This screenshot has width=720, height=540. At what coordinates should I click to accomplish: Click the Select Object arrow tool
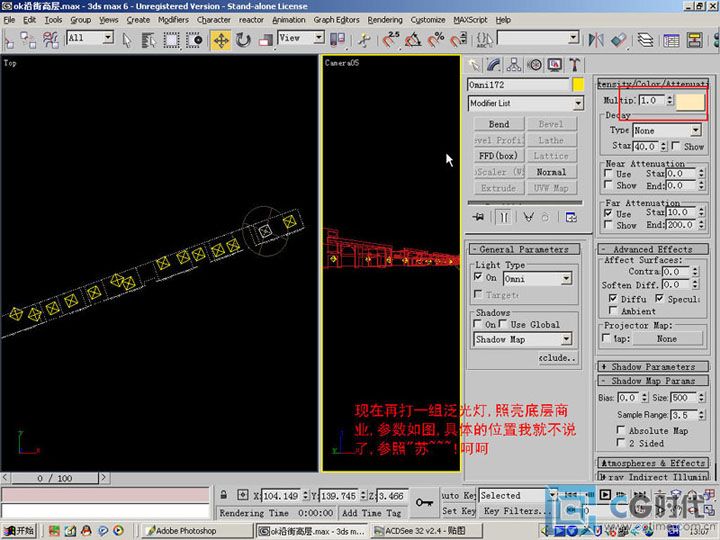tap(127, 40)
